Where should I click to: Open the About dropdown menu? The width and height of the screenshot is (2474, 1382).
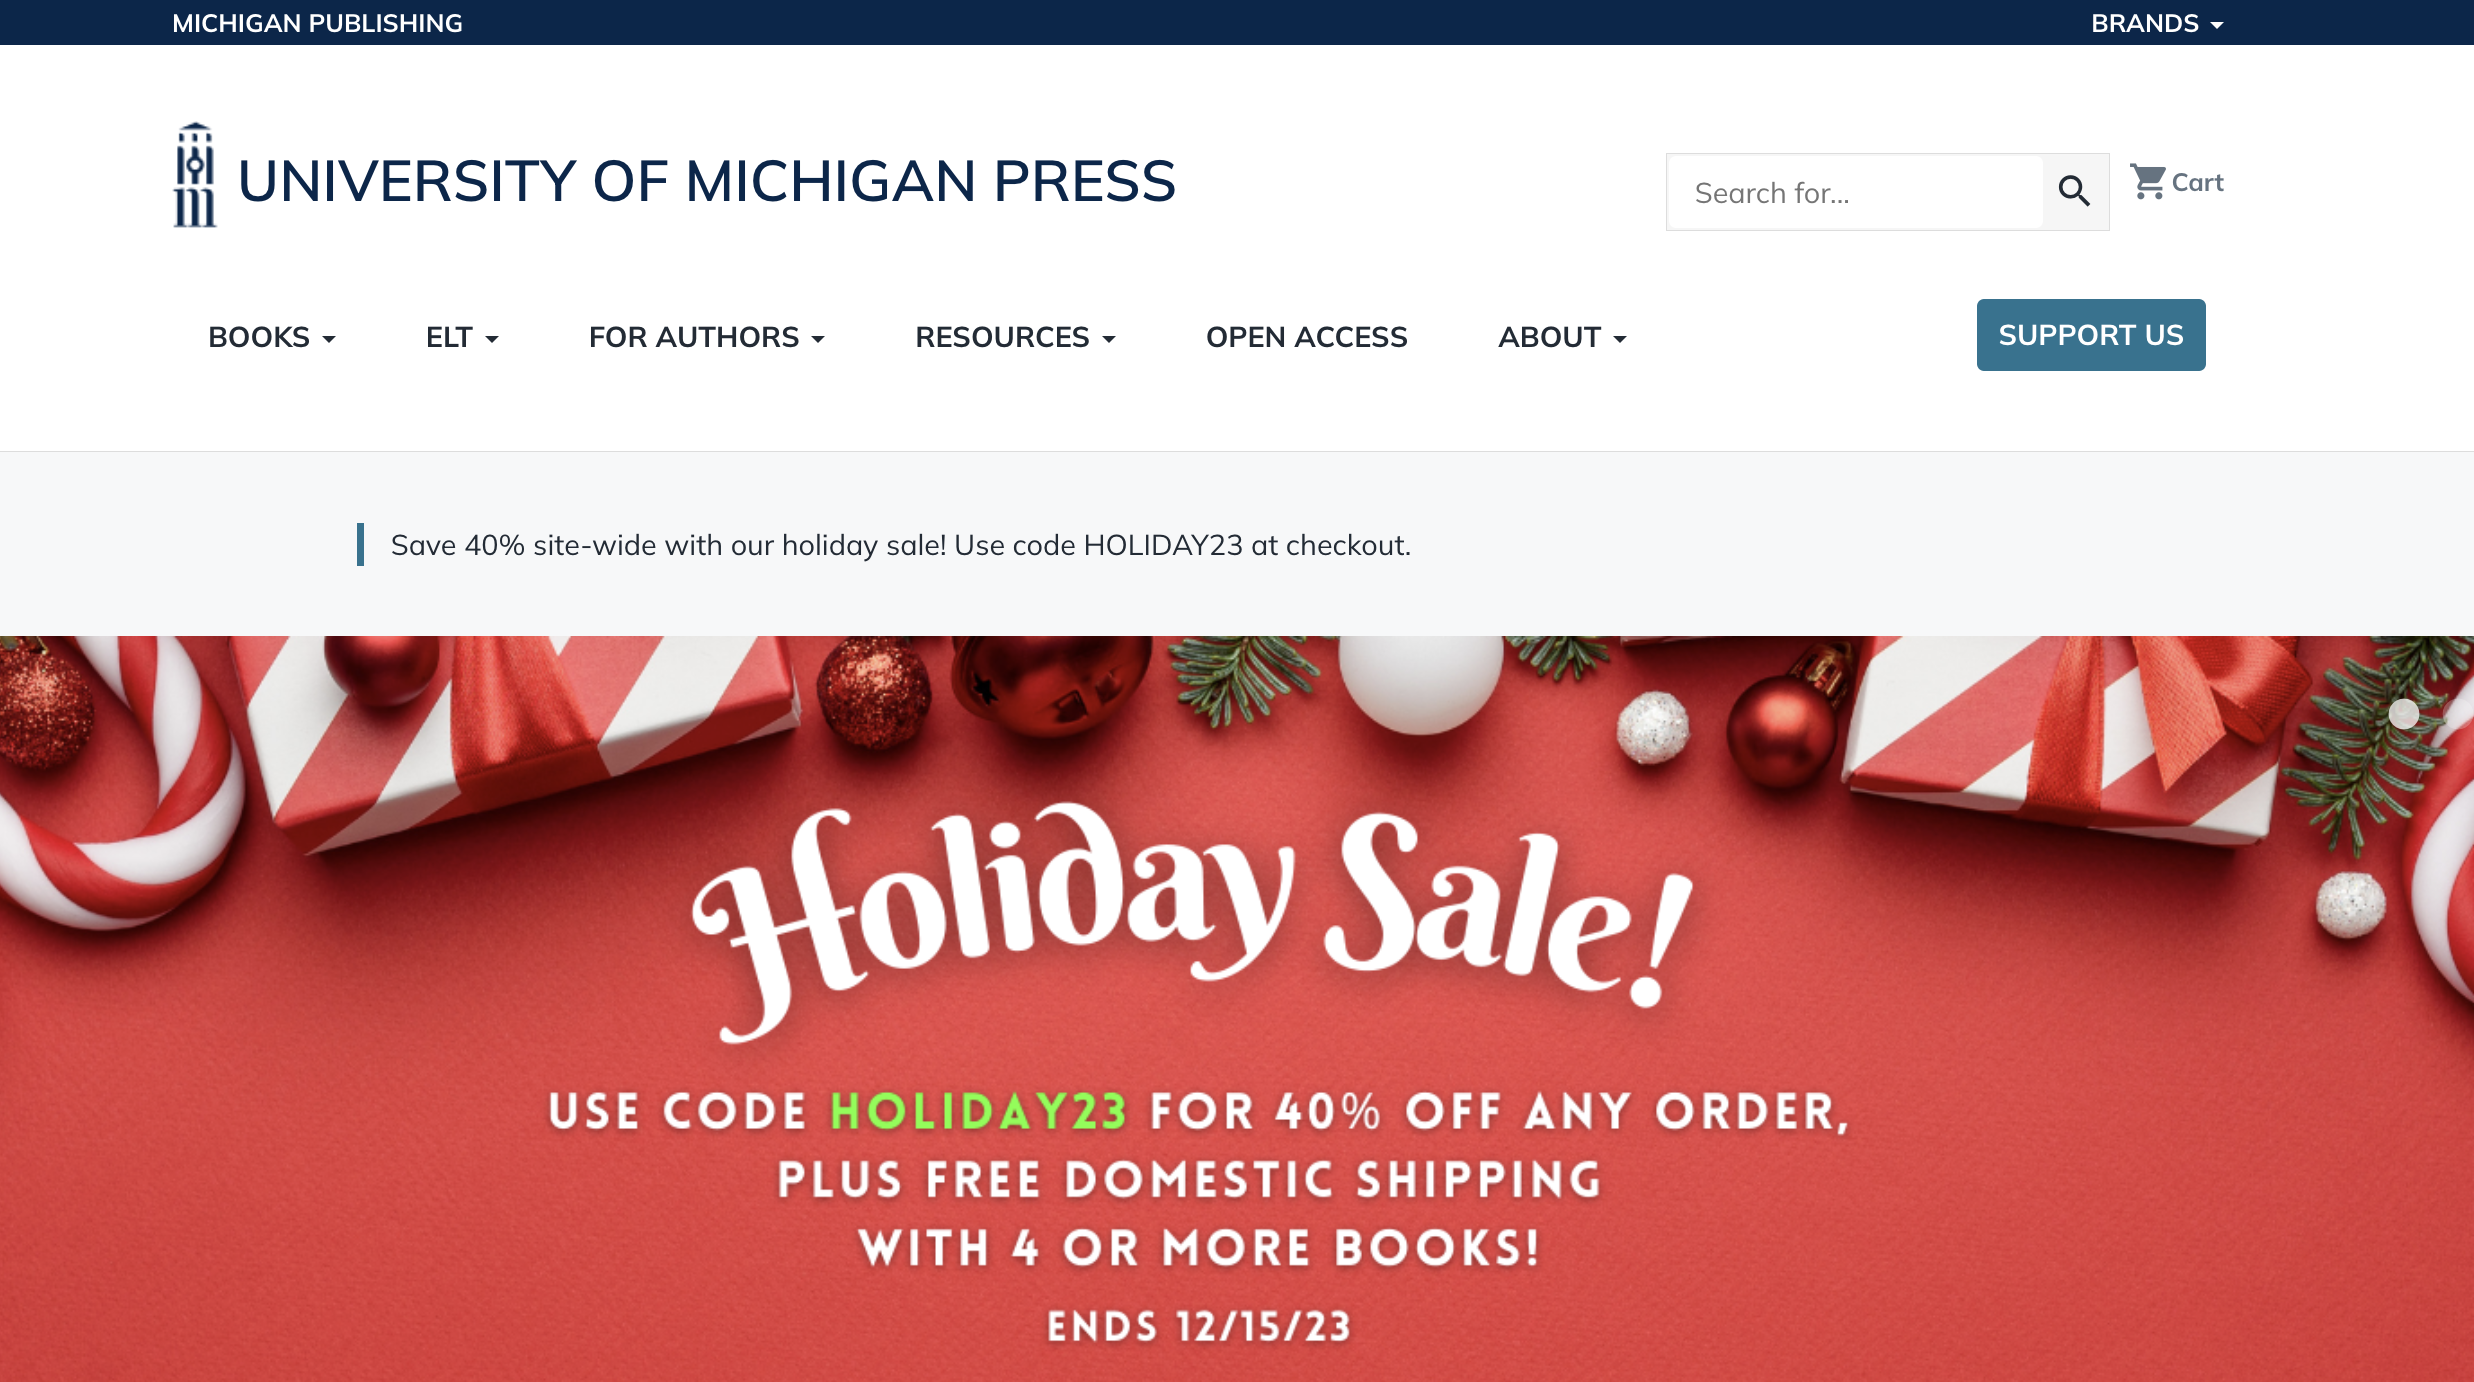click(x=1562, y=337)
